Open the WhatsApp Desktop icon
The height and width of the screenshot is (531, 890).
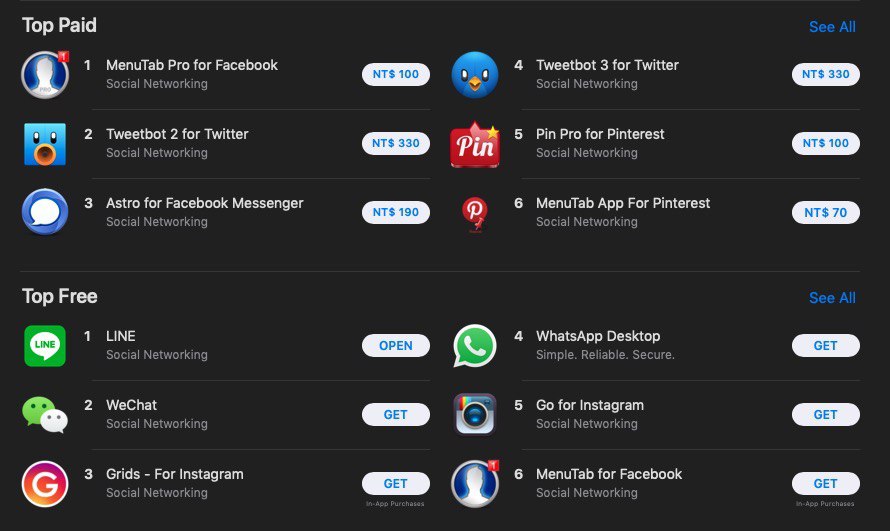click(x=475, y=345)
